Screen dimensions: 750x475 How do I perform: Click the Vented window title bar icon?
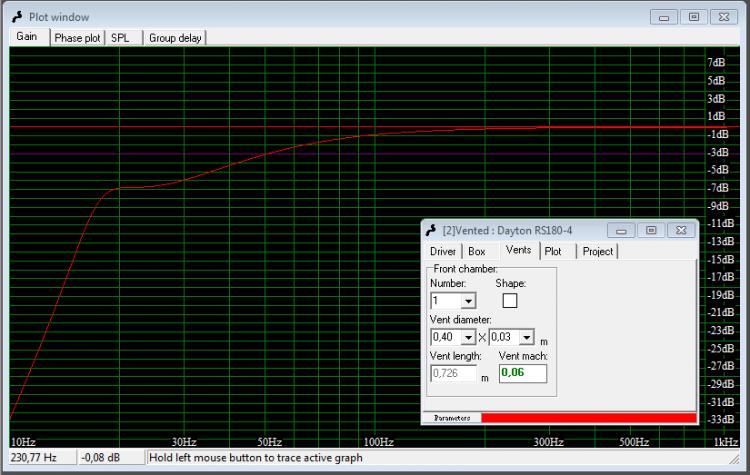(x=431, y=230)
